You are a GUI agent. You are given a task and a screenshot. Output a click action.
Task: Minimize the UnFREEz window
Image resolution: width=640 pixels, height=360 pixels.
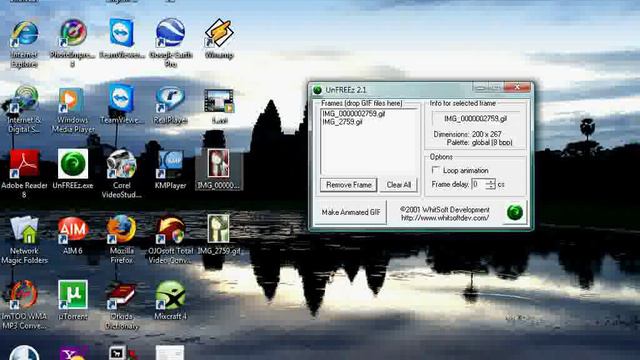coord(480,87)
